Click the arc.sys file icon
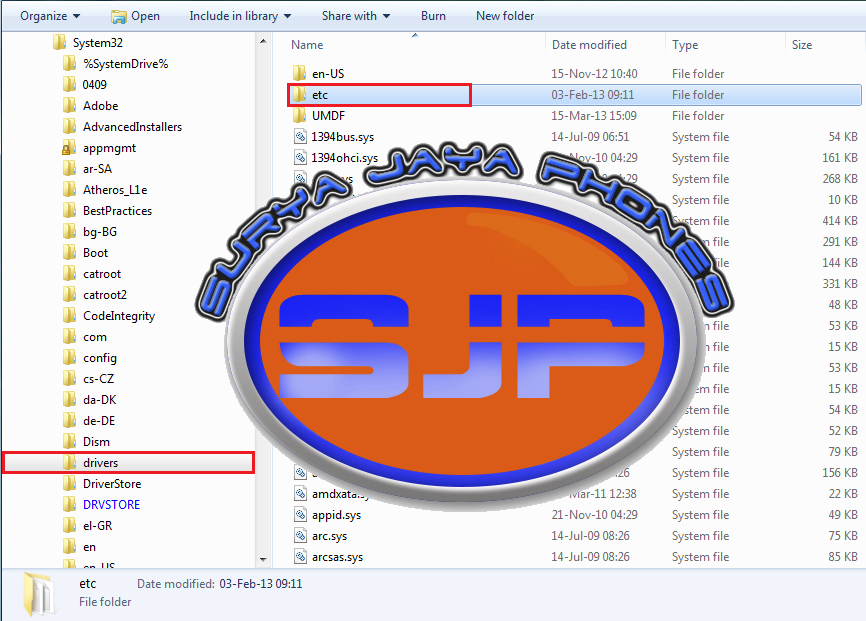Image resolution: width=866 pixels, height=621 pixels. click(300, 535)
